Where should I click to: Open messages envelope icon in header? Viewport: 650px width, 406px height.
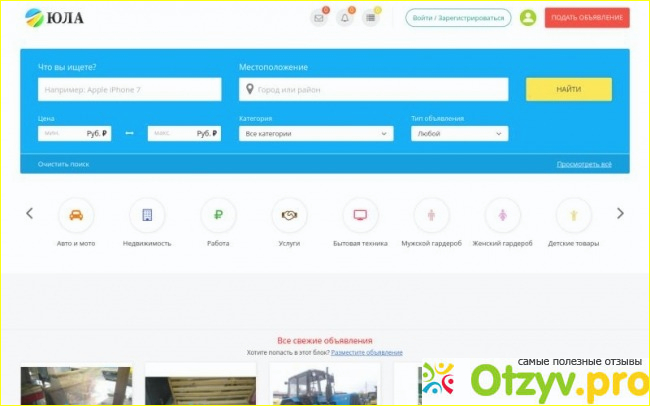click(319, 18)
